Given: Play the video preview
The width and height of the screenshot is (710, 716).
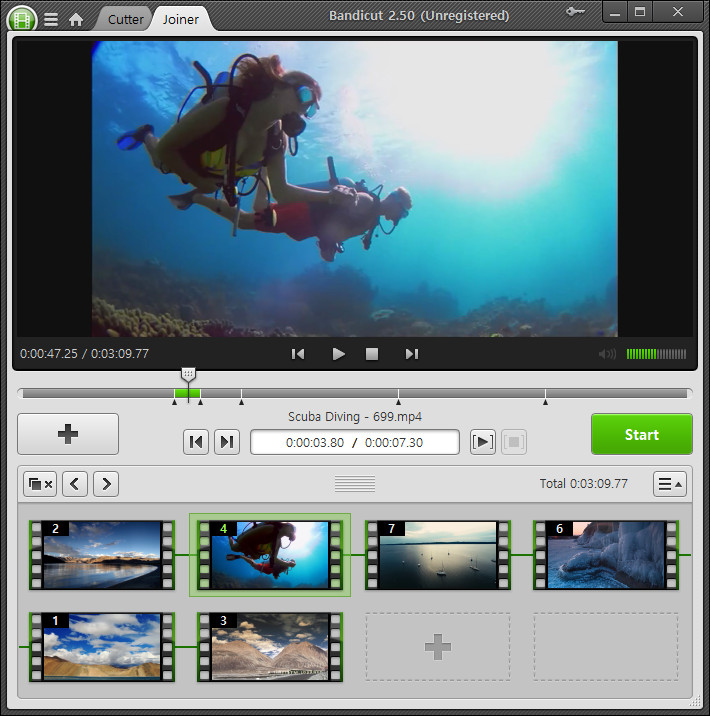Looking at the screenshot, I should point(338,354).
